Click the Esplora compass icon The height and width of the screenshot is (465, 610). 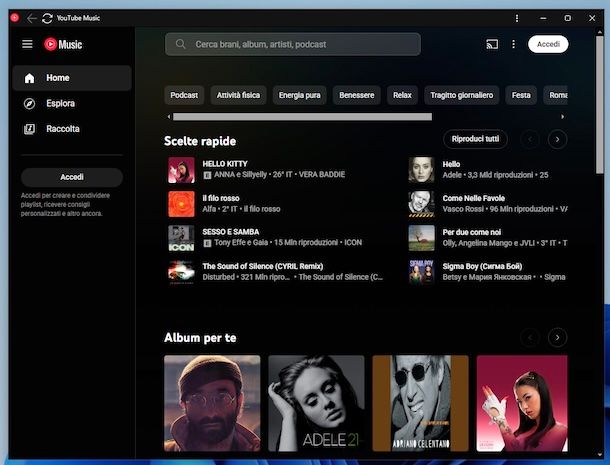[x=30, y=104]
